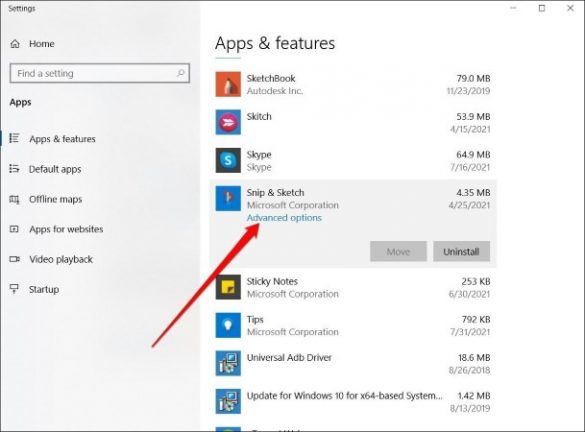585x432 pixels.
Task: Go to Offline maps settings
Action: click(x=55, y=199)
